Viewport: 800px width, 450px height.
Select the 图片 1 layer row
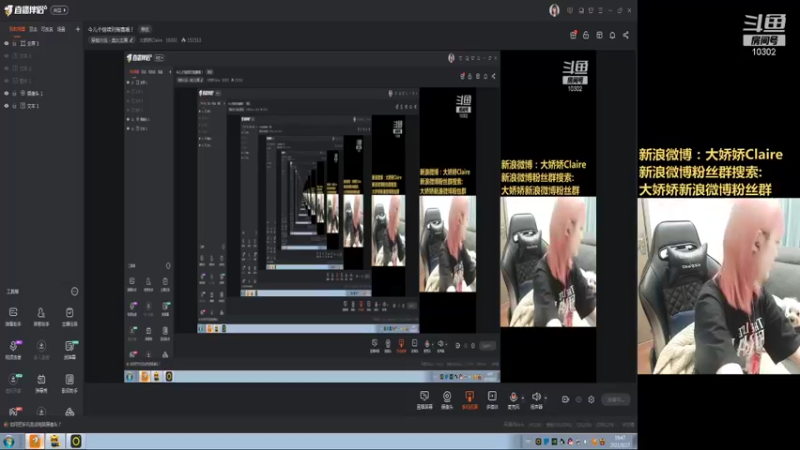[x=41, y=81]
